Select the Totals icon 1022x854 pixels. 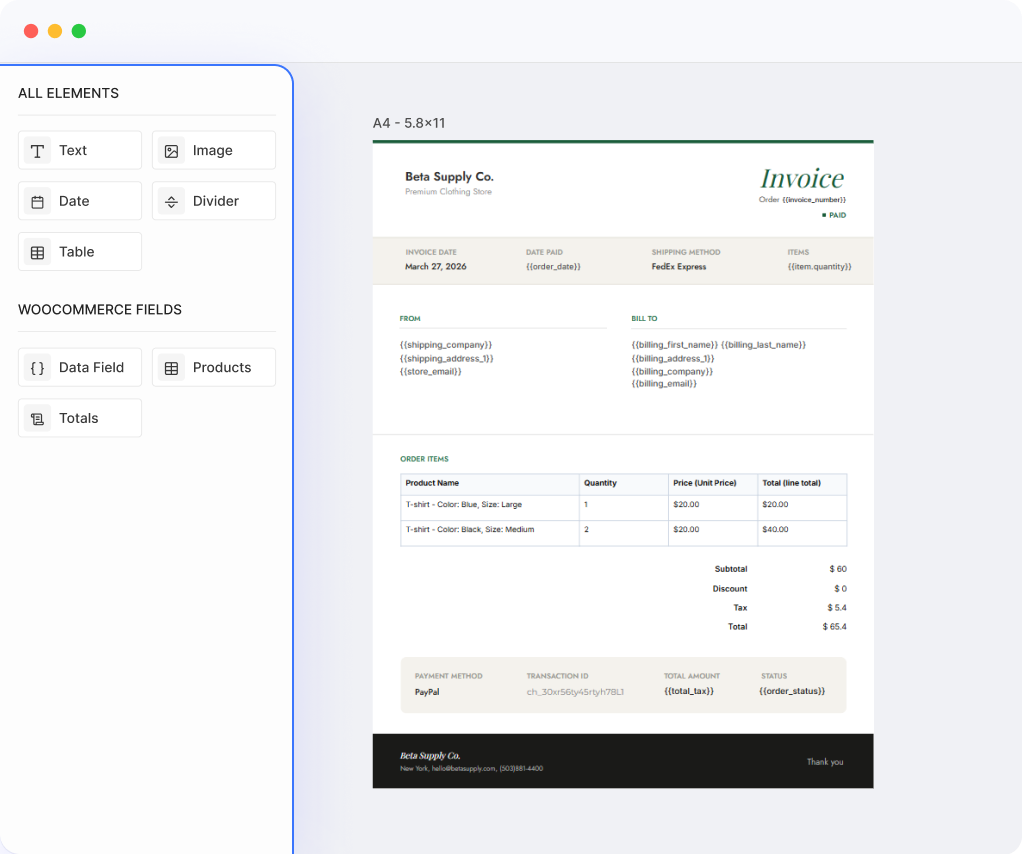point(37,419)
